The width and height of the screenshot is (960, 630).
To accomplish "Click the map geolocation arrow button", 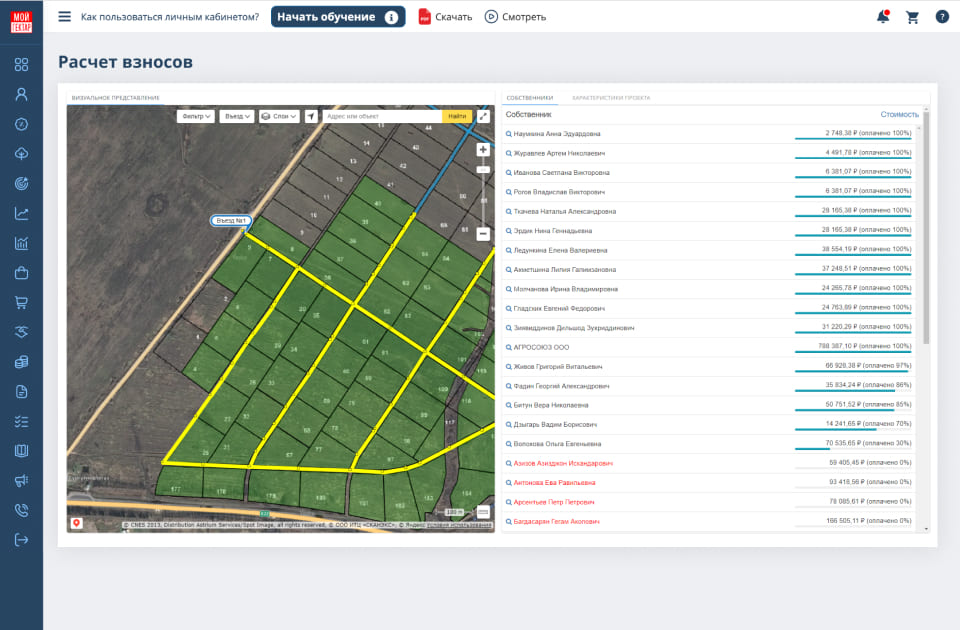I will pos(311,116).
